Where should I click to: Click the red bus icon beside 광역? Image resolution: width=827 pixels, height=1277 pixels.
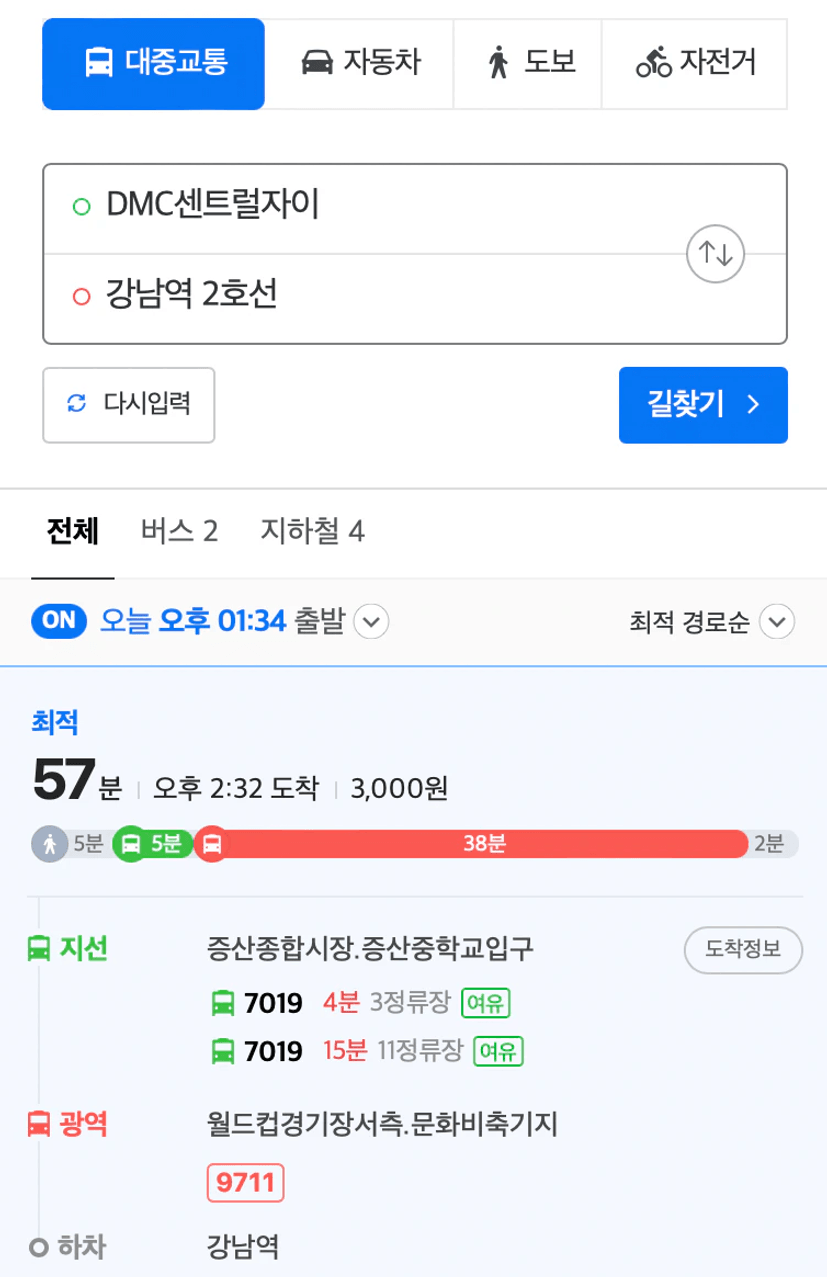[38, 1124]
